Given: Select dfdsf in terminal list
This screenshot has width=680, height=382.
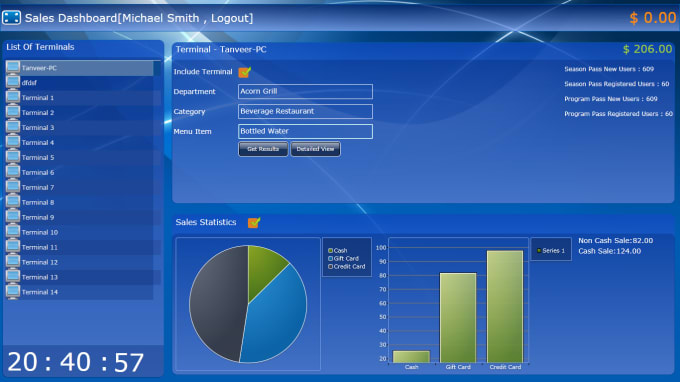Looking at the screenshot, I should pos(29,83).
